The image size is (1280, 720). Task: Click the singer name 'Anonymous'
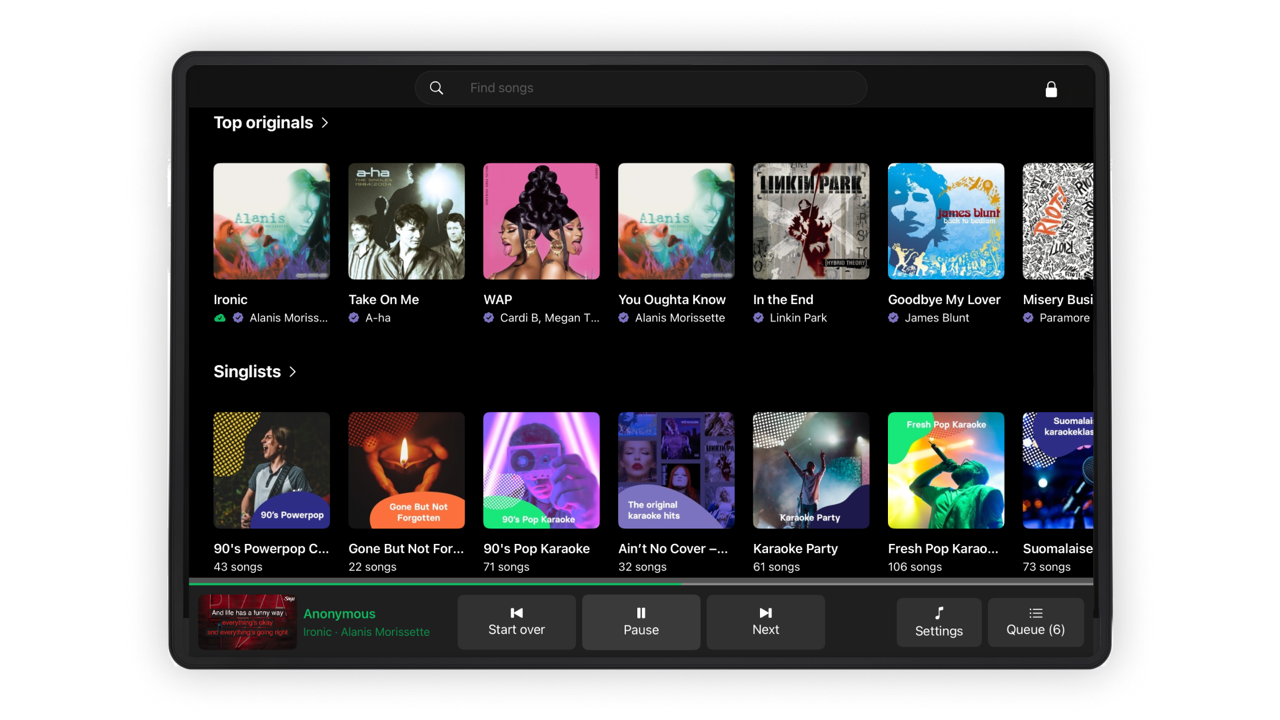[340, 614]
